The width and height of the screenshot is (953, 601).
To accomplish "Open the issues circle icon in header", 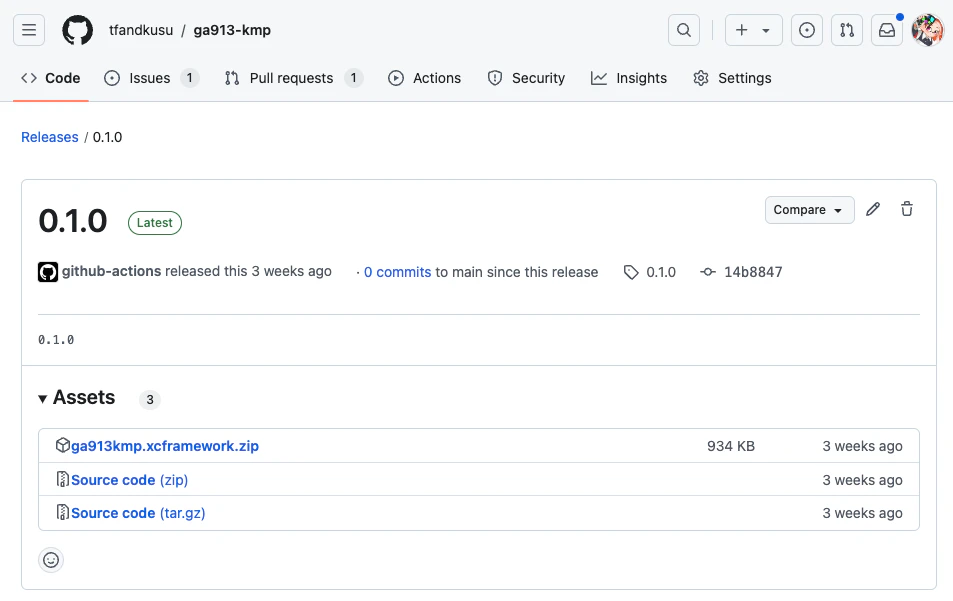I will pos(807,30).
